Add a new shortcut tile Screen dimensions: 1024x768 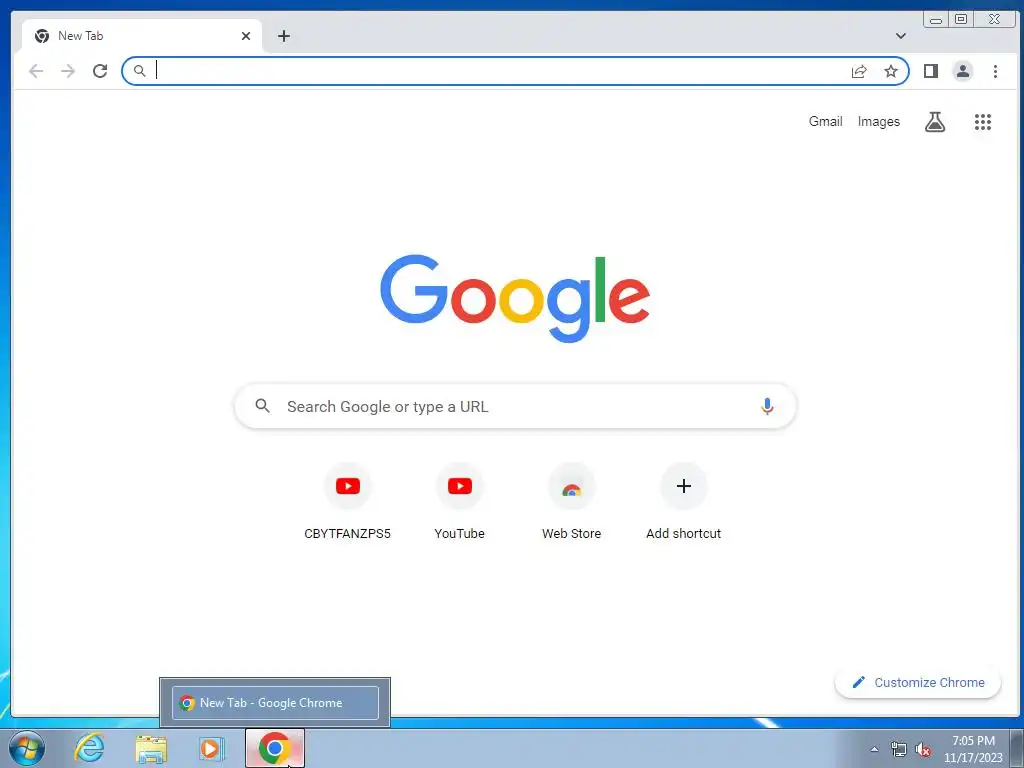coord(684,502)
